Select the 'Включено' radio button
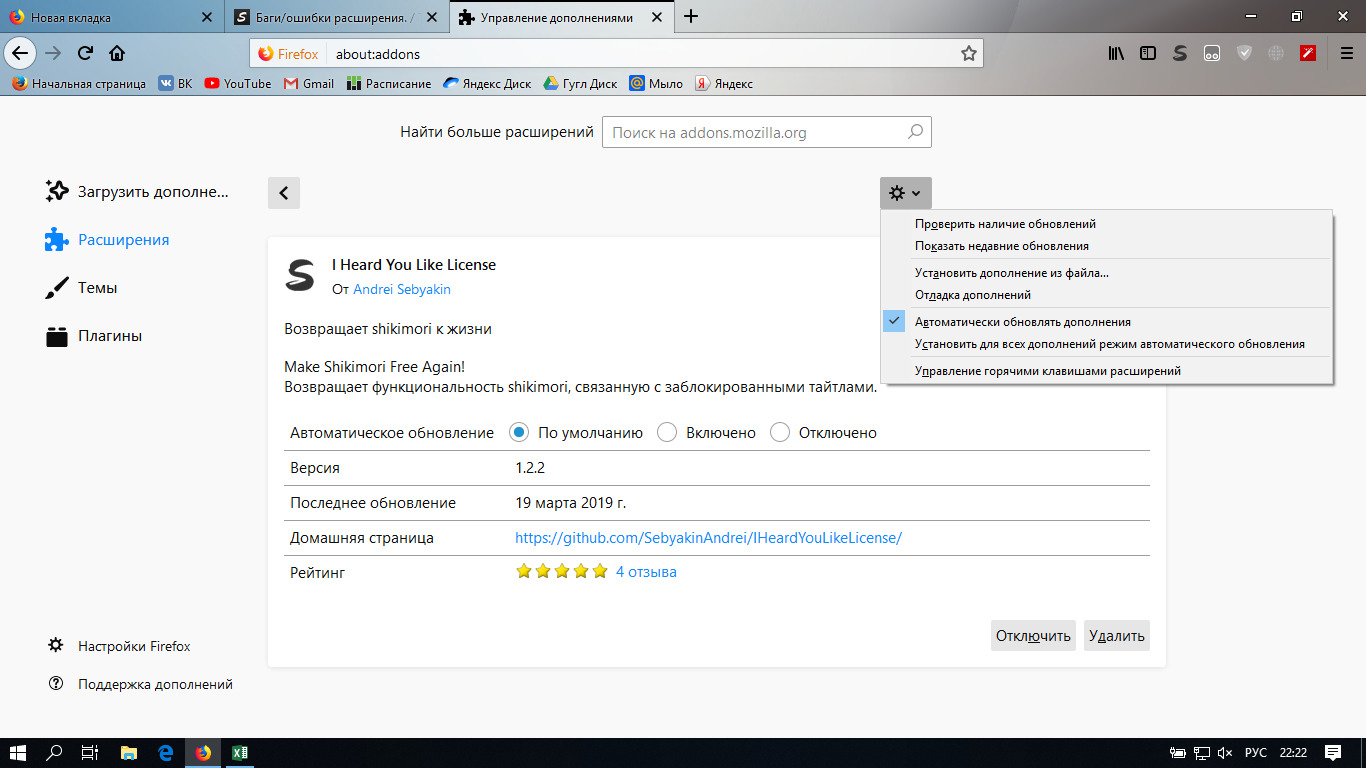The image size is (1366, 768). 667,433
